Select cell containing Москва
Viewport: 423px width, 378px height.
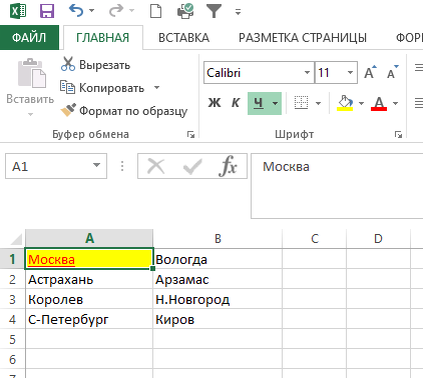tap(89, 259)
